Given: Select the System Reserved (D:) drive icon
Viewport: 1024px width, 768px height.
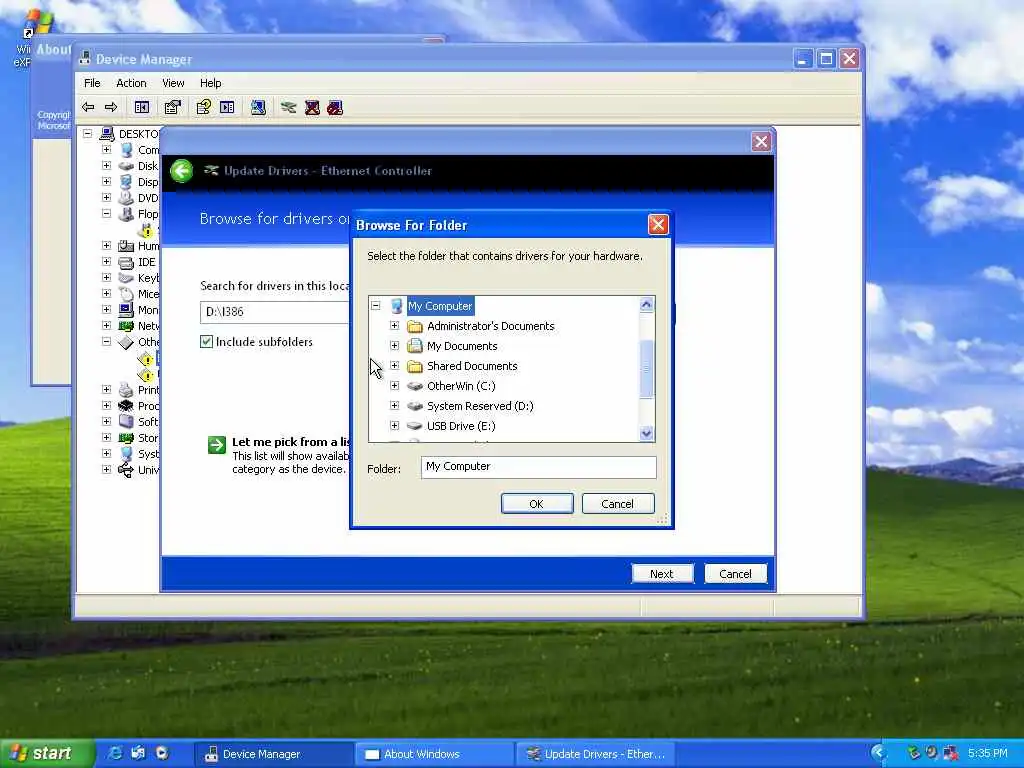Looking at the screenshot, I should [x=415, y=406].
